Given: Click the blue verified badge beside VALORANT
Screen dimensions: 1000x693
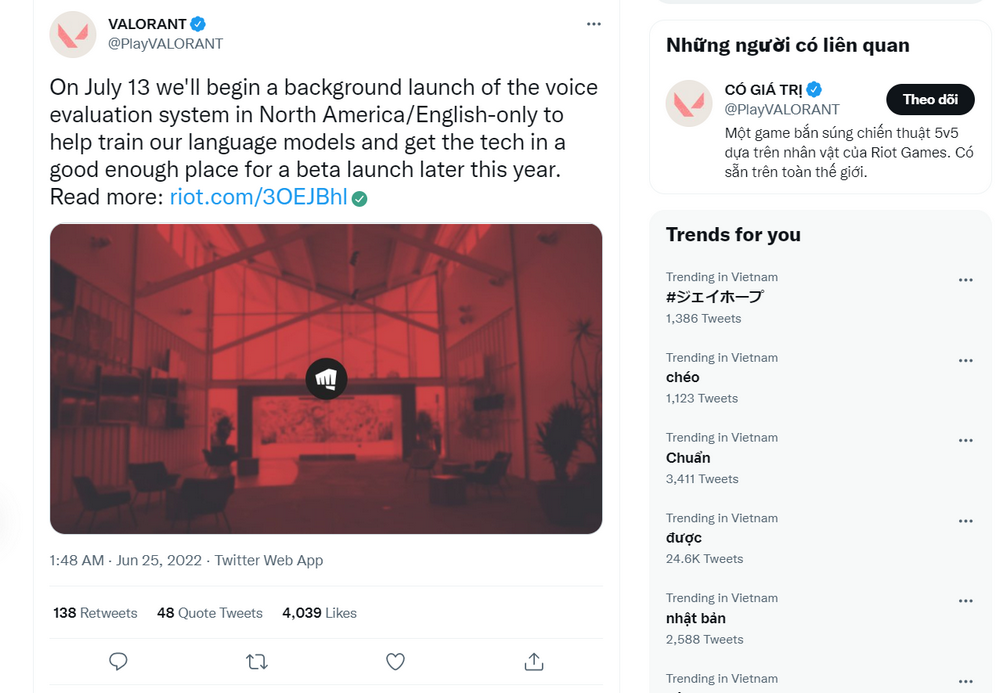Looking at the screenshot, I should (x=199, y=24).
